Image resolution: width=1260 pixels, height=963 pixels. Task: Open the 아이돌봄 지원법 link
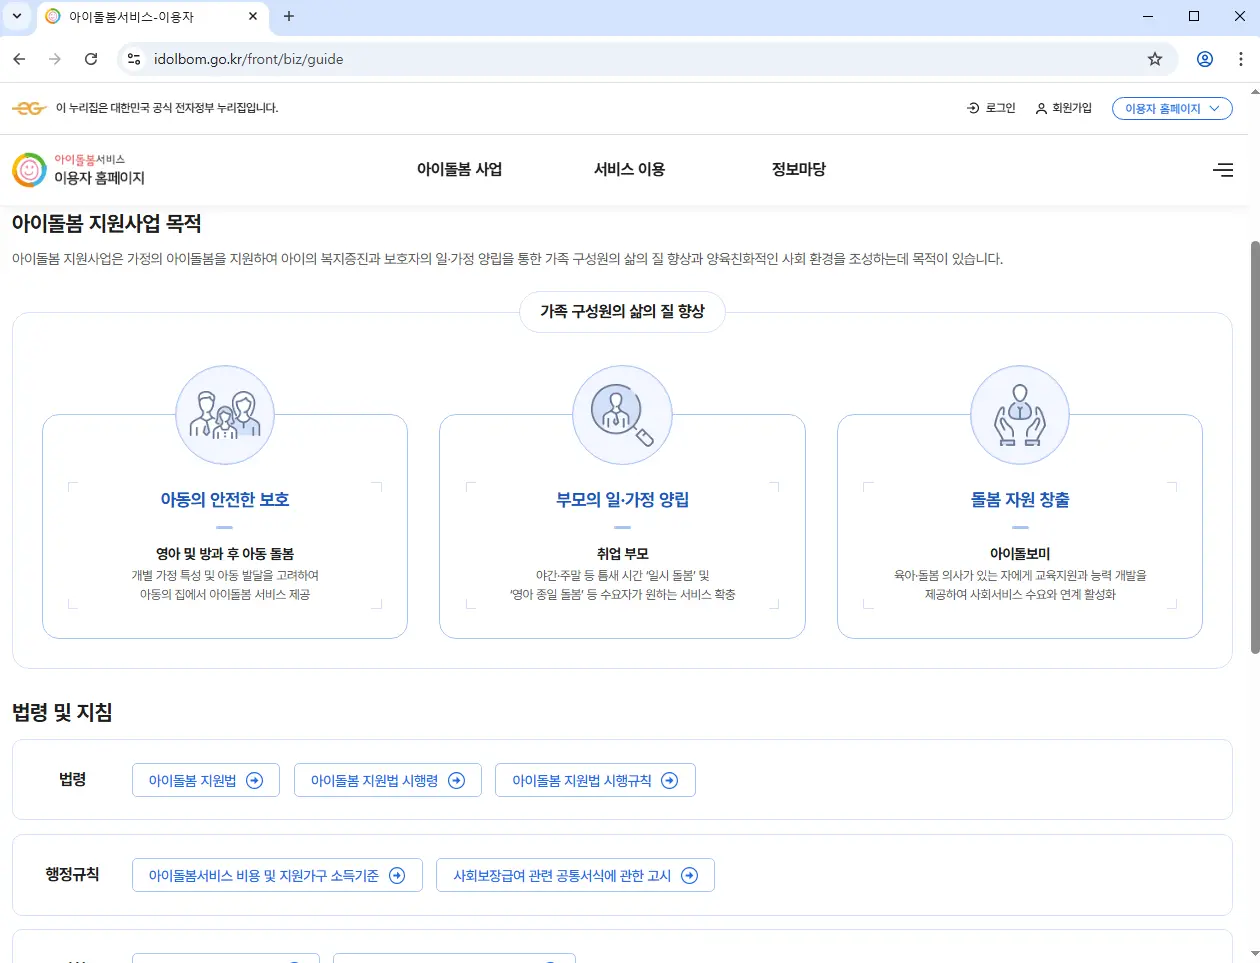pyautogui.click(x=205, y=779)
